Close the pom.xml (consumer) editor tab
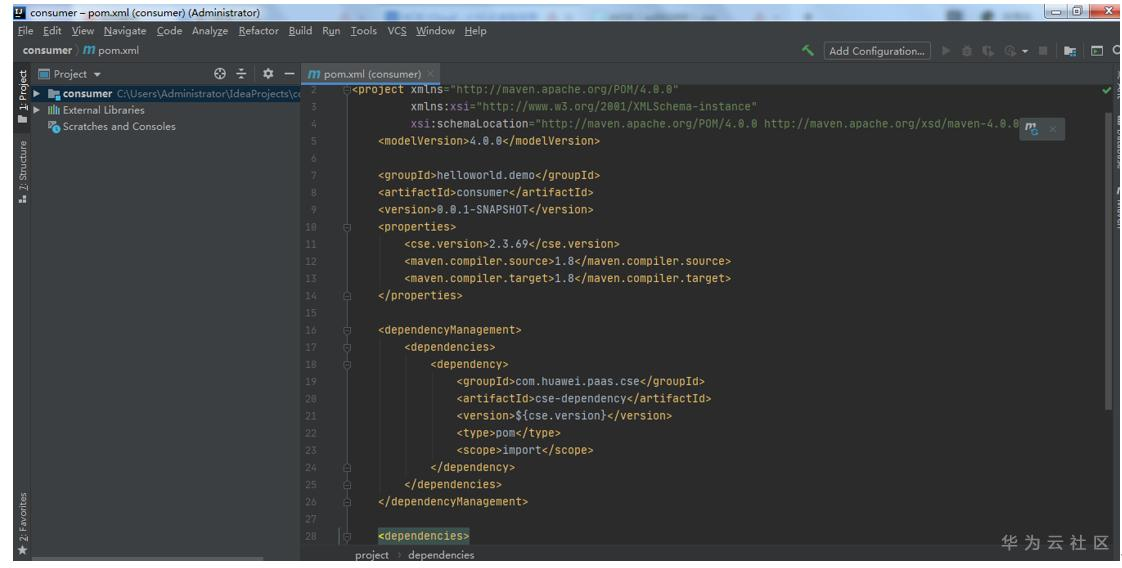 click(x=430, y=74)
